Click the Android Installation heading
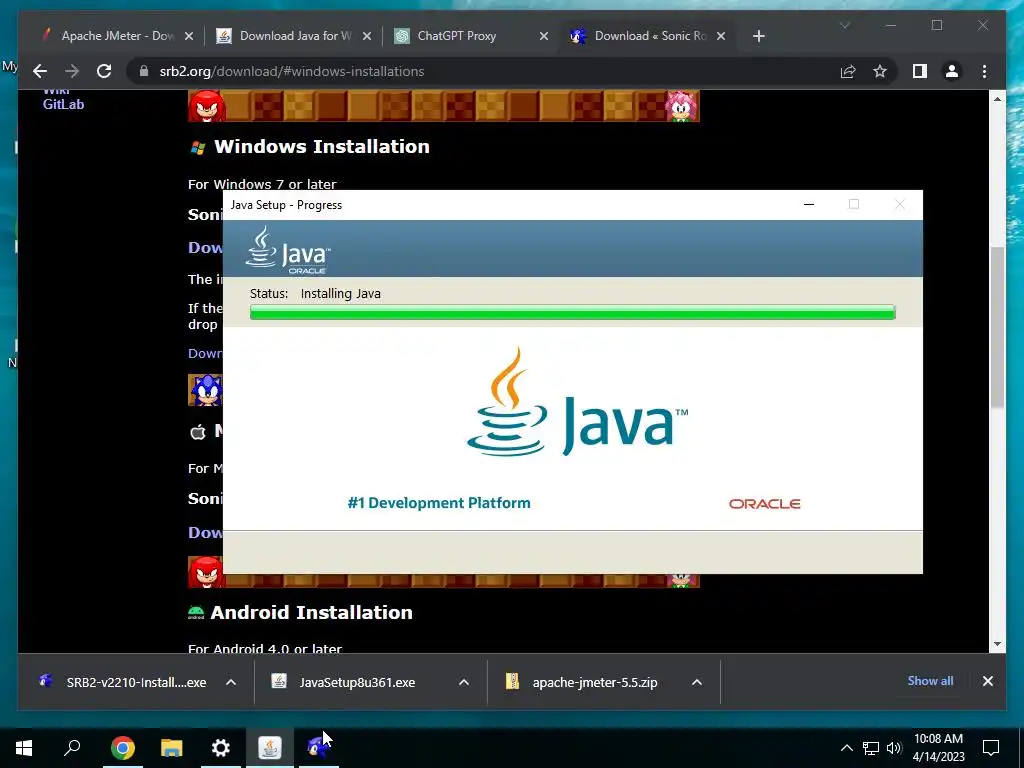The width and height of the screenshot is (1024, 768). coord(312,612)
